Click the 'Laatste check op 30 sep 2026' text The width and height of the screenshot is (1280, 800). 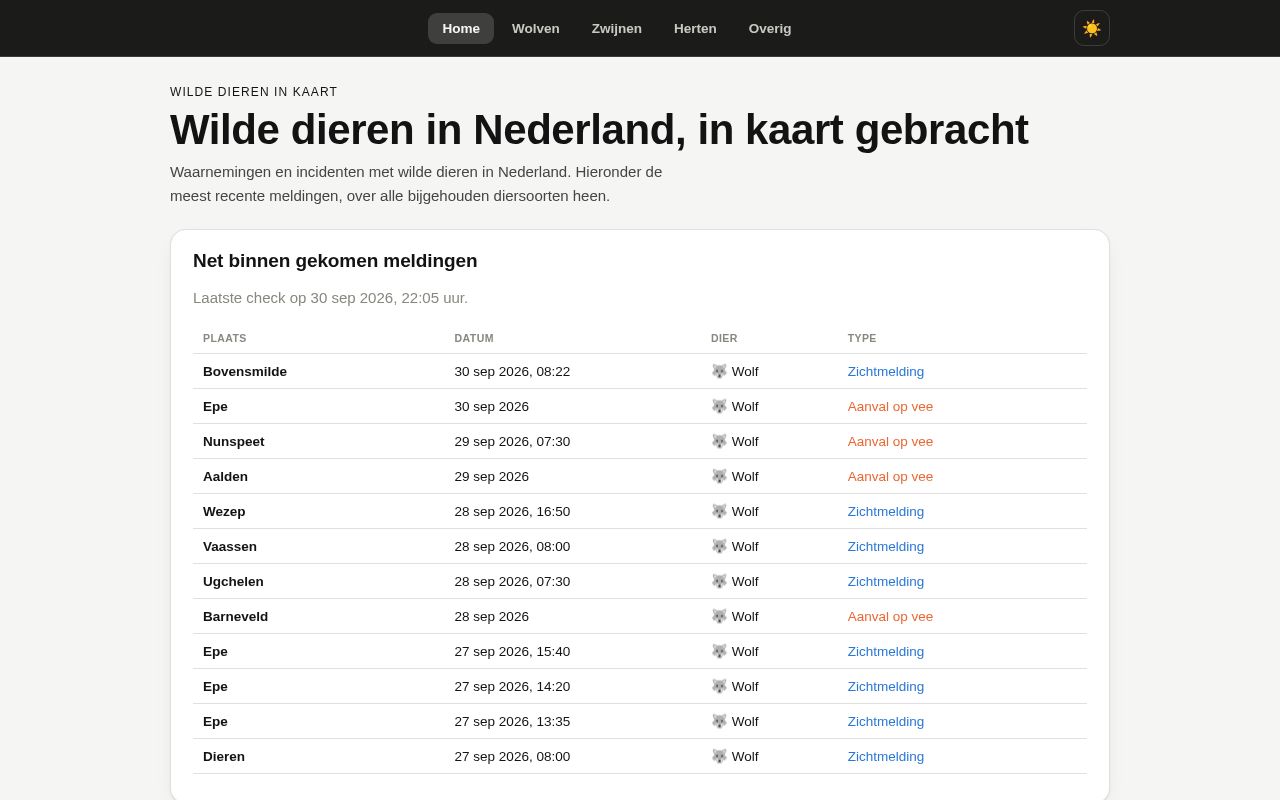tap(330, 297)
